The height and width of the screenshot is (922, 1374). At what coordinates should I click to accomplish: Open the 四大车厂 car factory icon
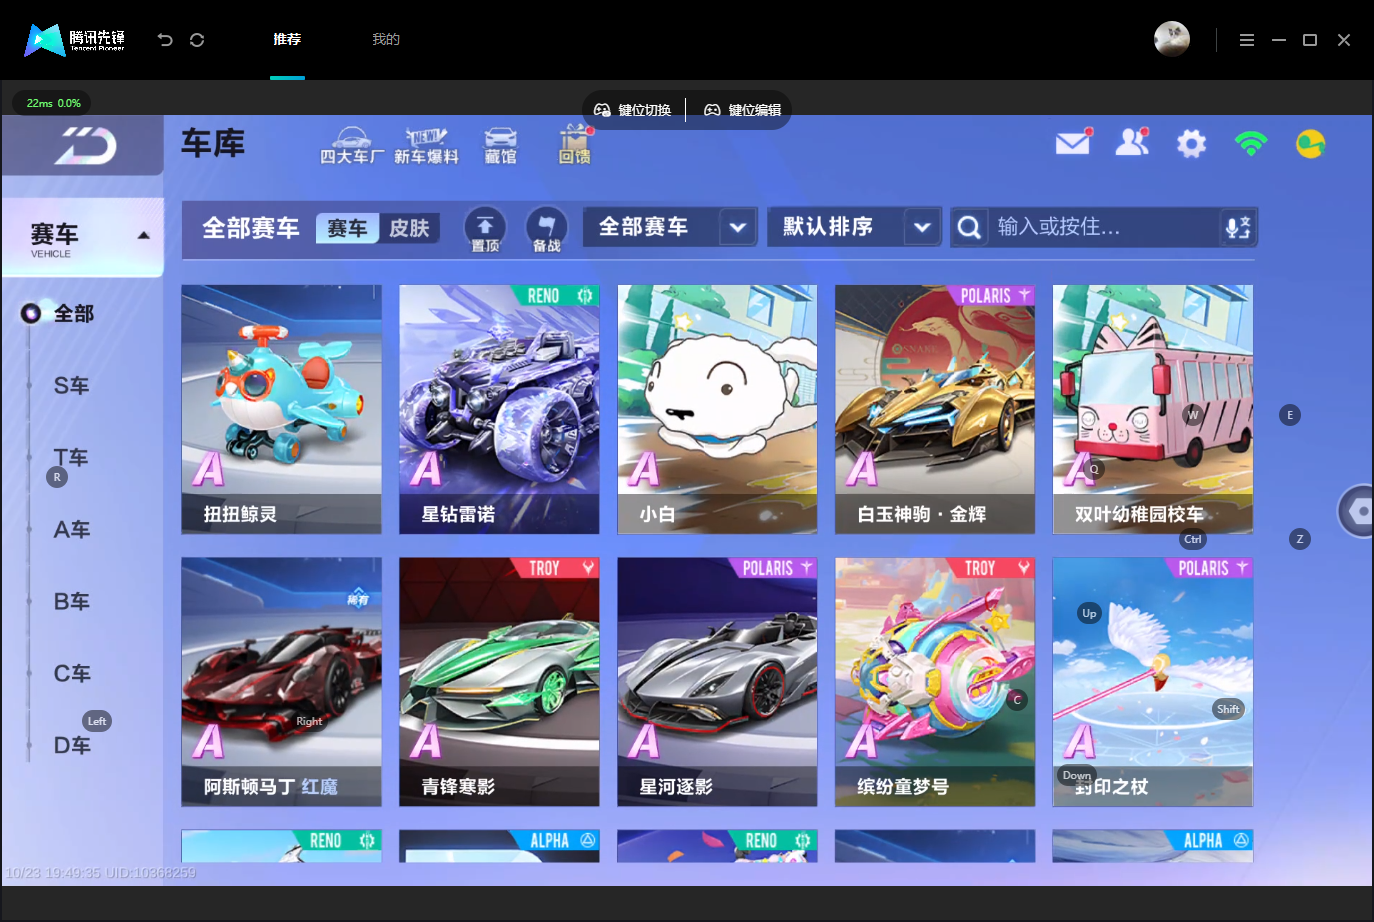tap(351, 146)
